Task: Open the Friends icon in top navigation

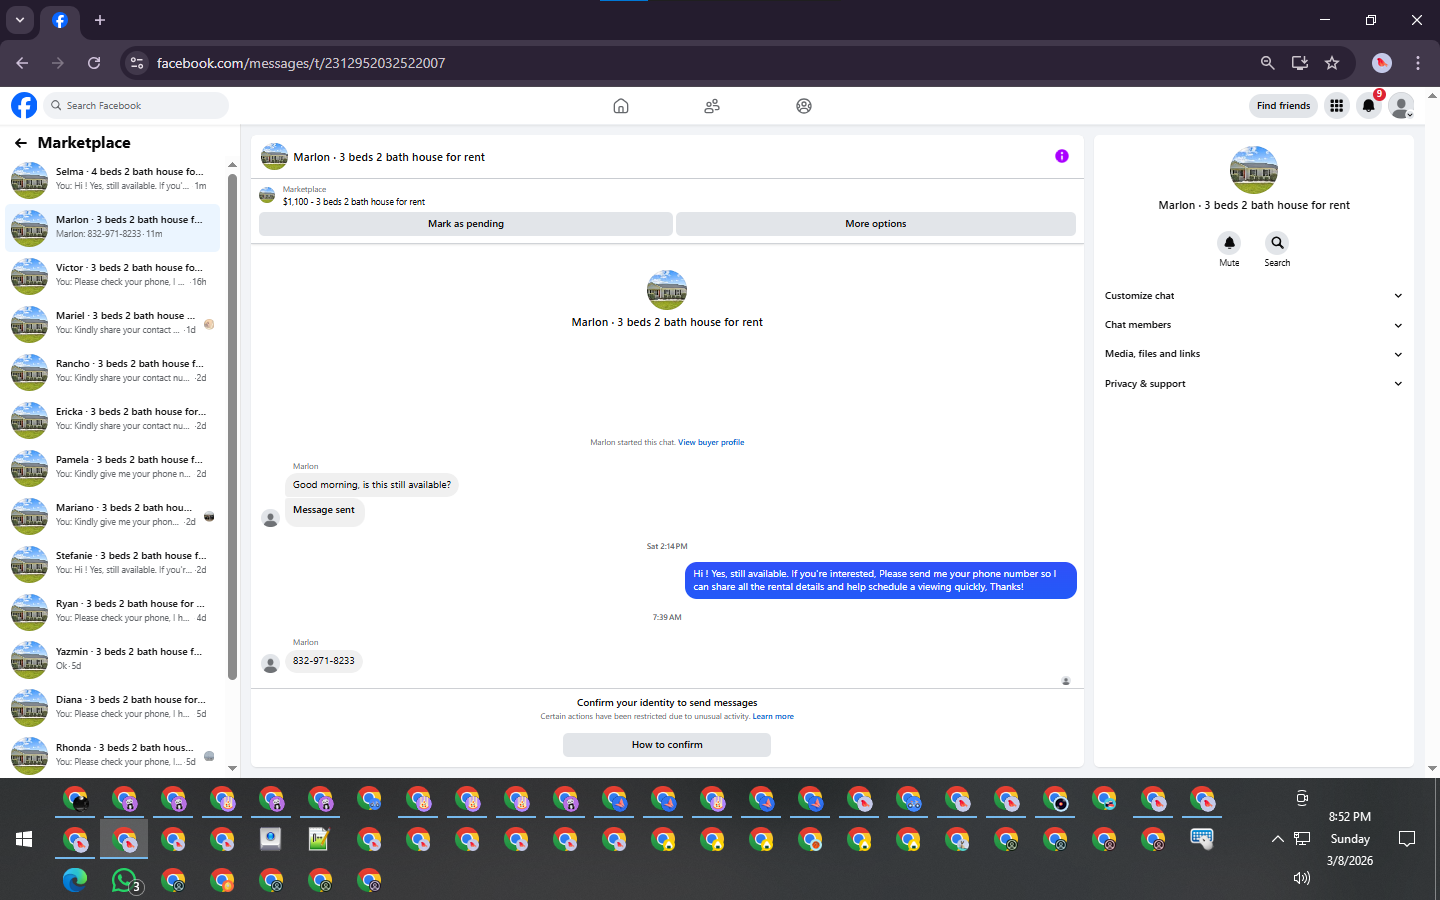Action: tap(712, 106)
